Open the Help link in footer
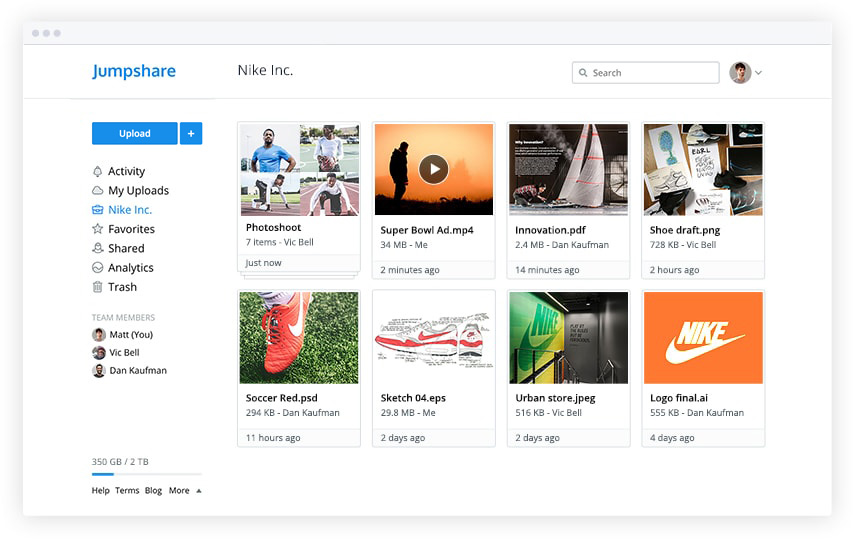This screenshot has width=853, height=539. tap(100, 491)
